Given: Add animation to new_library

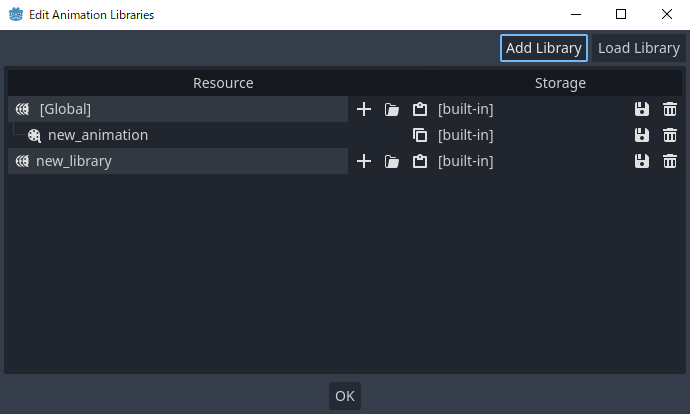Looking at the screenshot, I should coord(364,161).
